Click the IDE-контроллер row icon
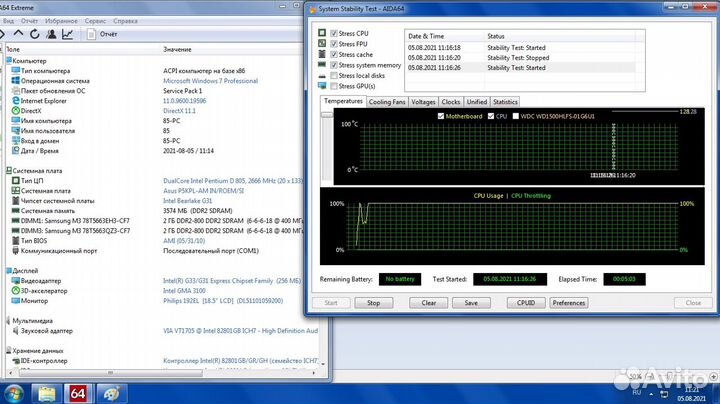The width and height of the screenshot is (720, 404). pyautogui.click(x=16, y=361)
